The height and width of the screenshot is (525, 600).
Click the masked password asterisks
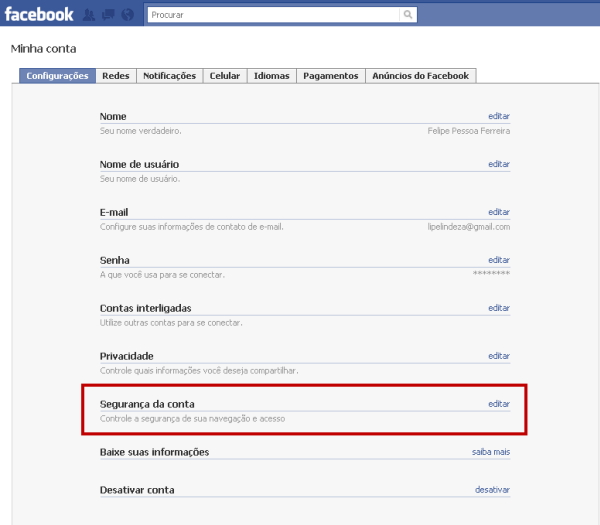tap(491, 273)
